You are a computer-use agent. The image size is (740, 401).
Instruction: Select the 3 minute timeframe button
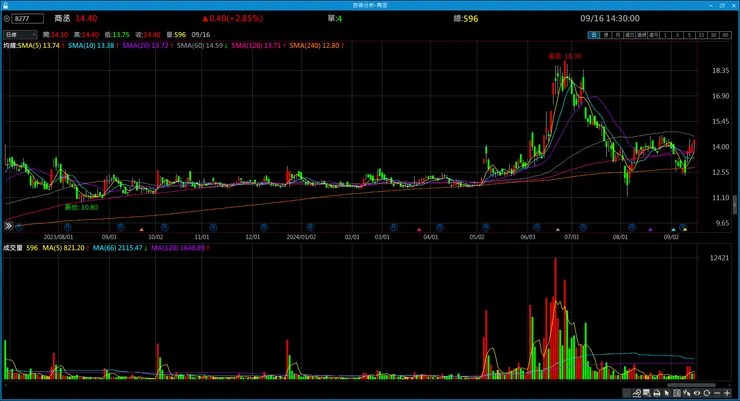pyautogui.click(x=677, y=35)
